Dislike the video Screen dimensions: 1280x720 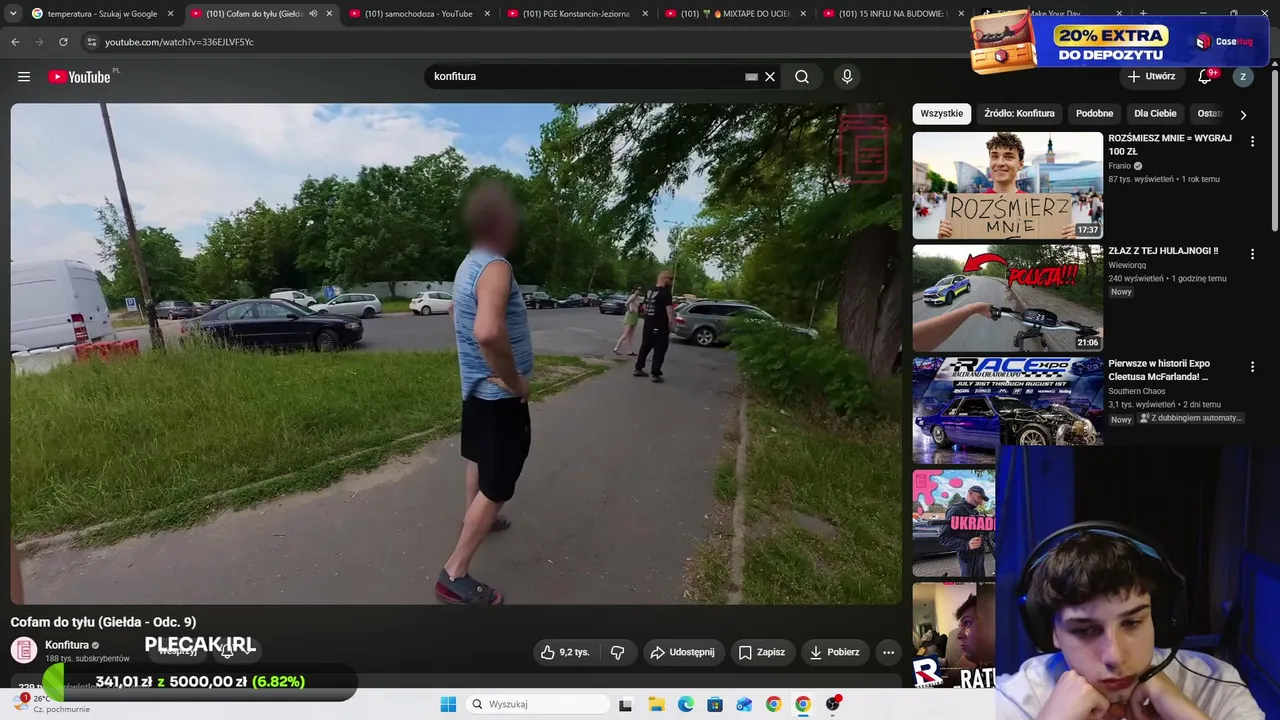point(617,652)
